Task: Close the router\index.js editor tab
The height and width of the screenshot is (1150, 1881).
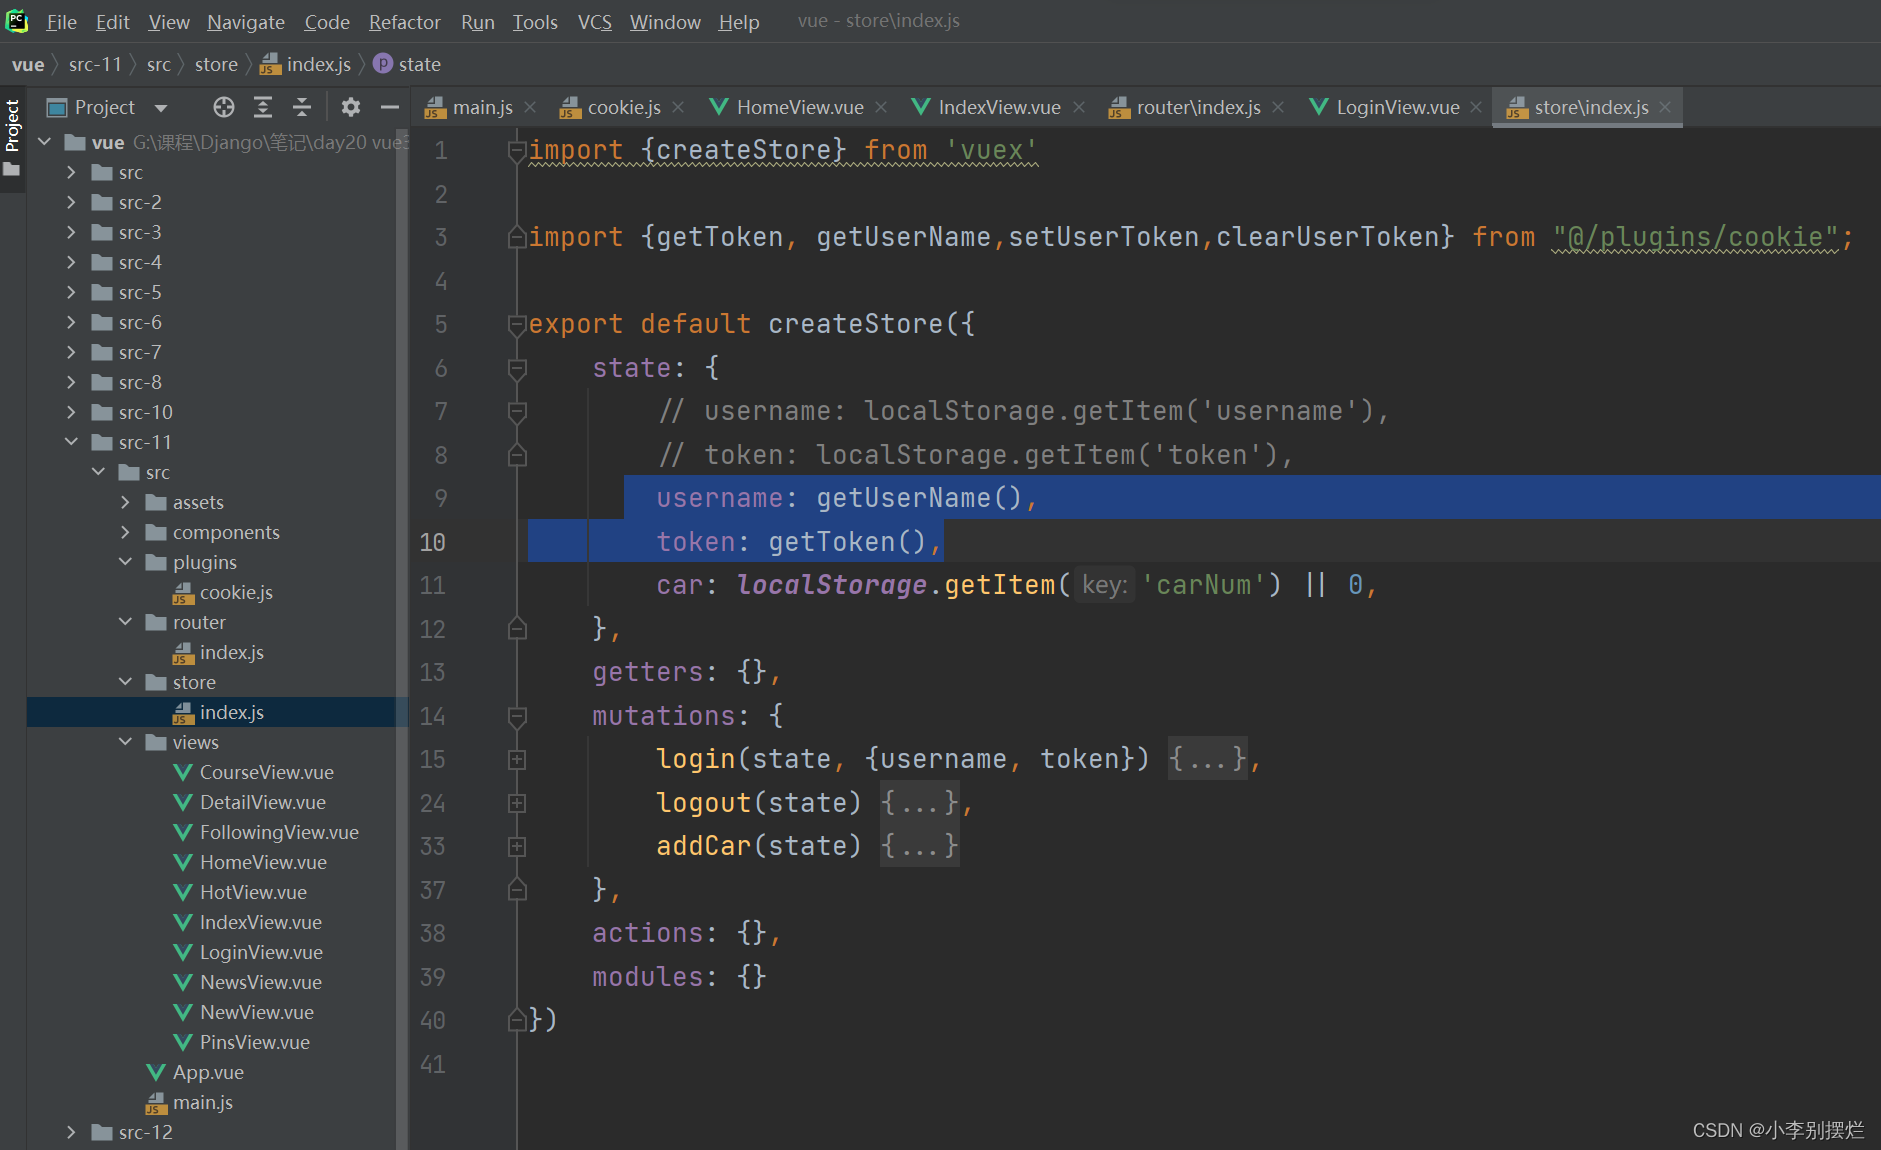Action: [1278, 107]
